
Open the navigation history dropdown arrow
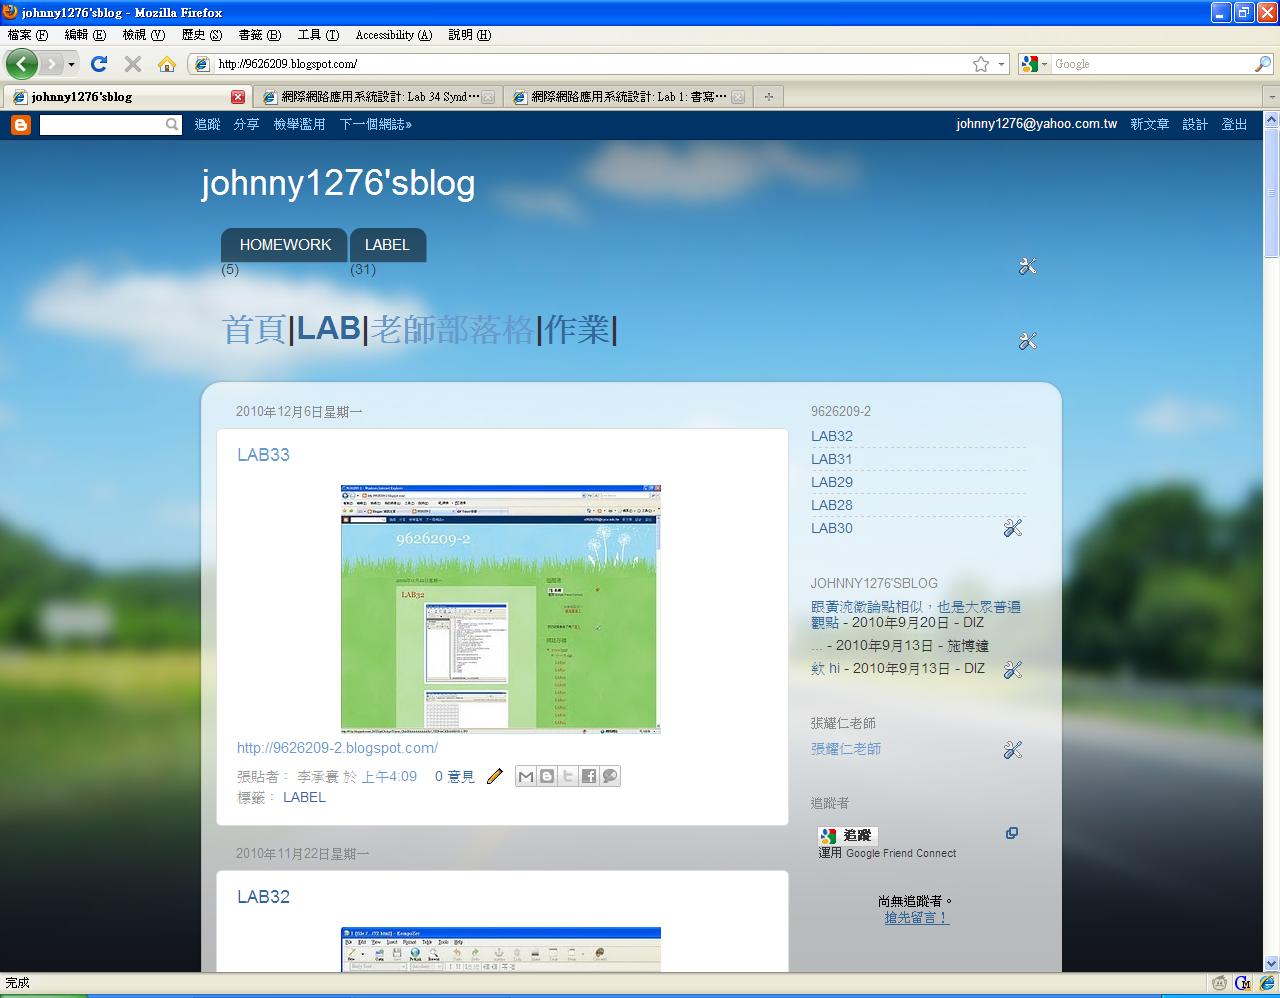coord(71,64)
